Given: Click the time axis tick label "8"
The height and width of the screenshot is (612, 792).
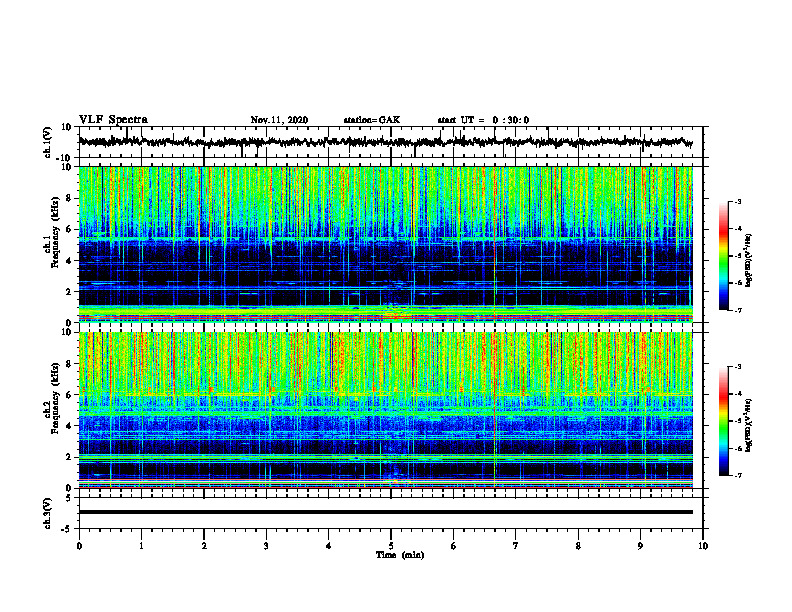Looking at the screenshot, I should 578,546.
